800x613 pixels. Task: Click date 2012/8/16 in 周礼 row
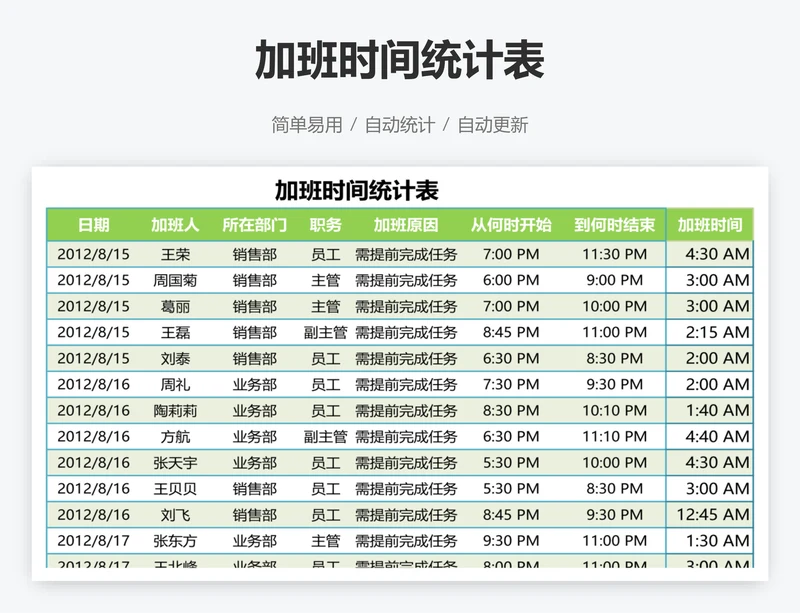pyautogui.click(x=93, y=384)
